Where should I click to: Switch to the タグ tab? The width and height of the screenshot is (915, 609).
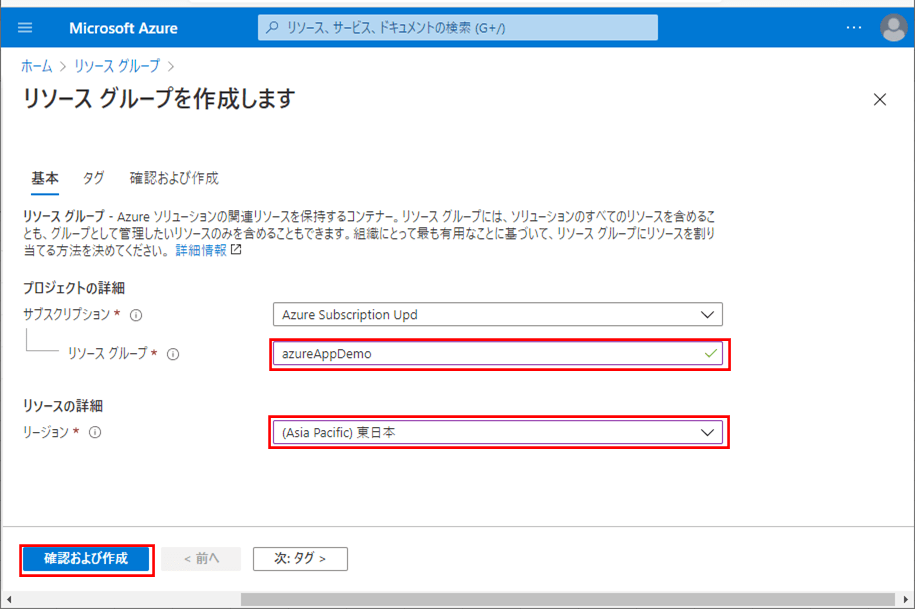pyautogui.click(x=93, y=178)
